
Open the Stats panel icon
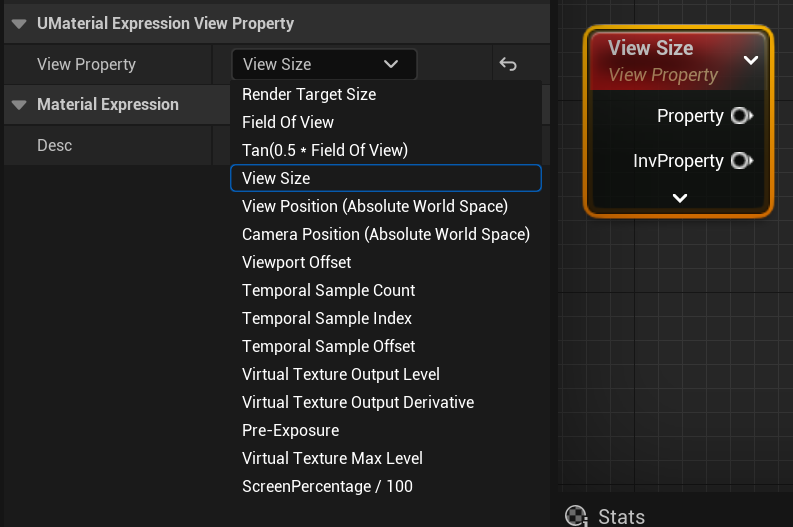coord(576,516)
